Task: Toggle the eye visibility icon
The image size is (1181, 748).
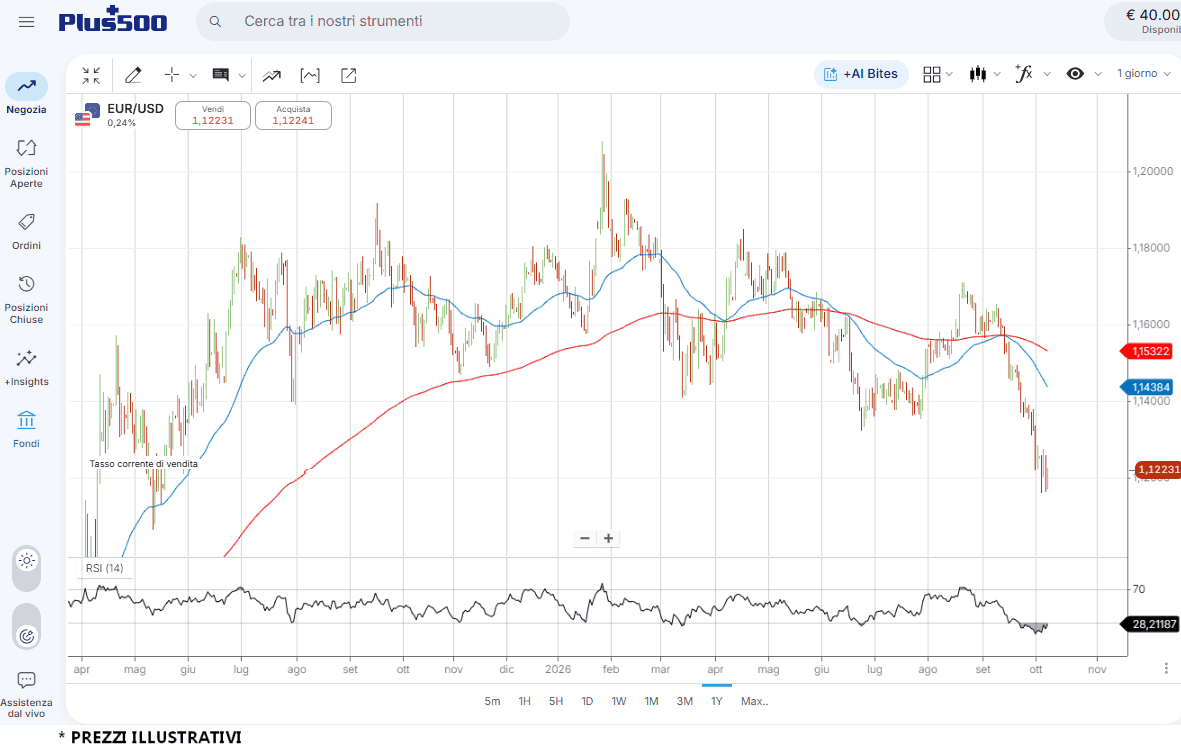Action: pyautogui.click(x=1076, y=73)
